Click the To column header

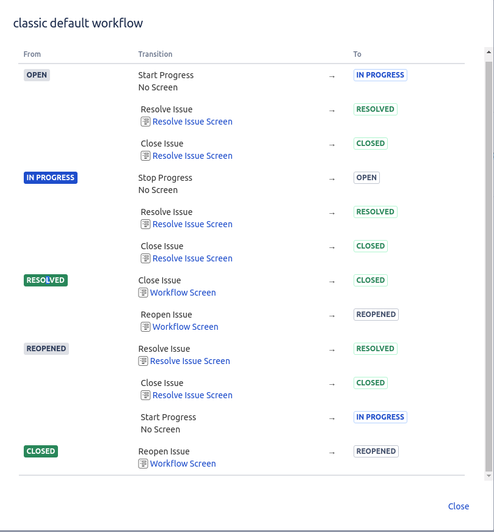(x=357, y=54)
